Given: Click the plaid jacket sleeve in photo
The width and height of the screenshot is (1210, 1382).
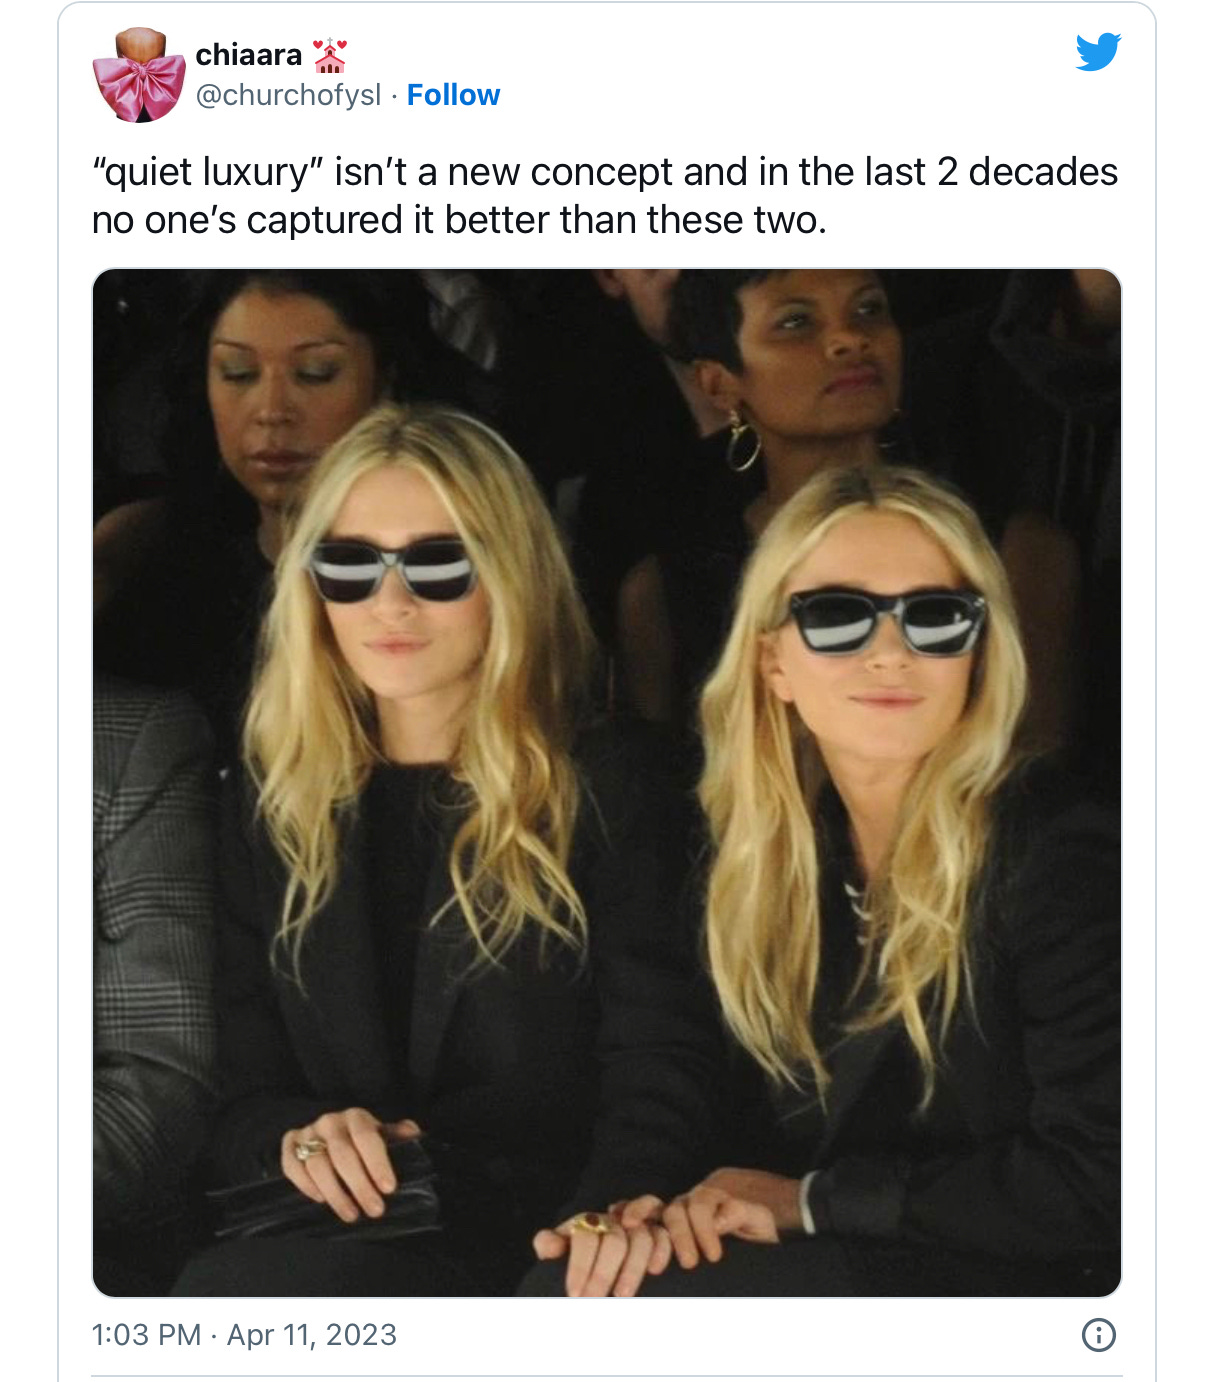Looking at the screenshot, I should (x=152, y=950).
